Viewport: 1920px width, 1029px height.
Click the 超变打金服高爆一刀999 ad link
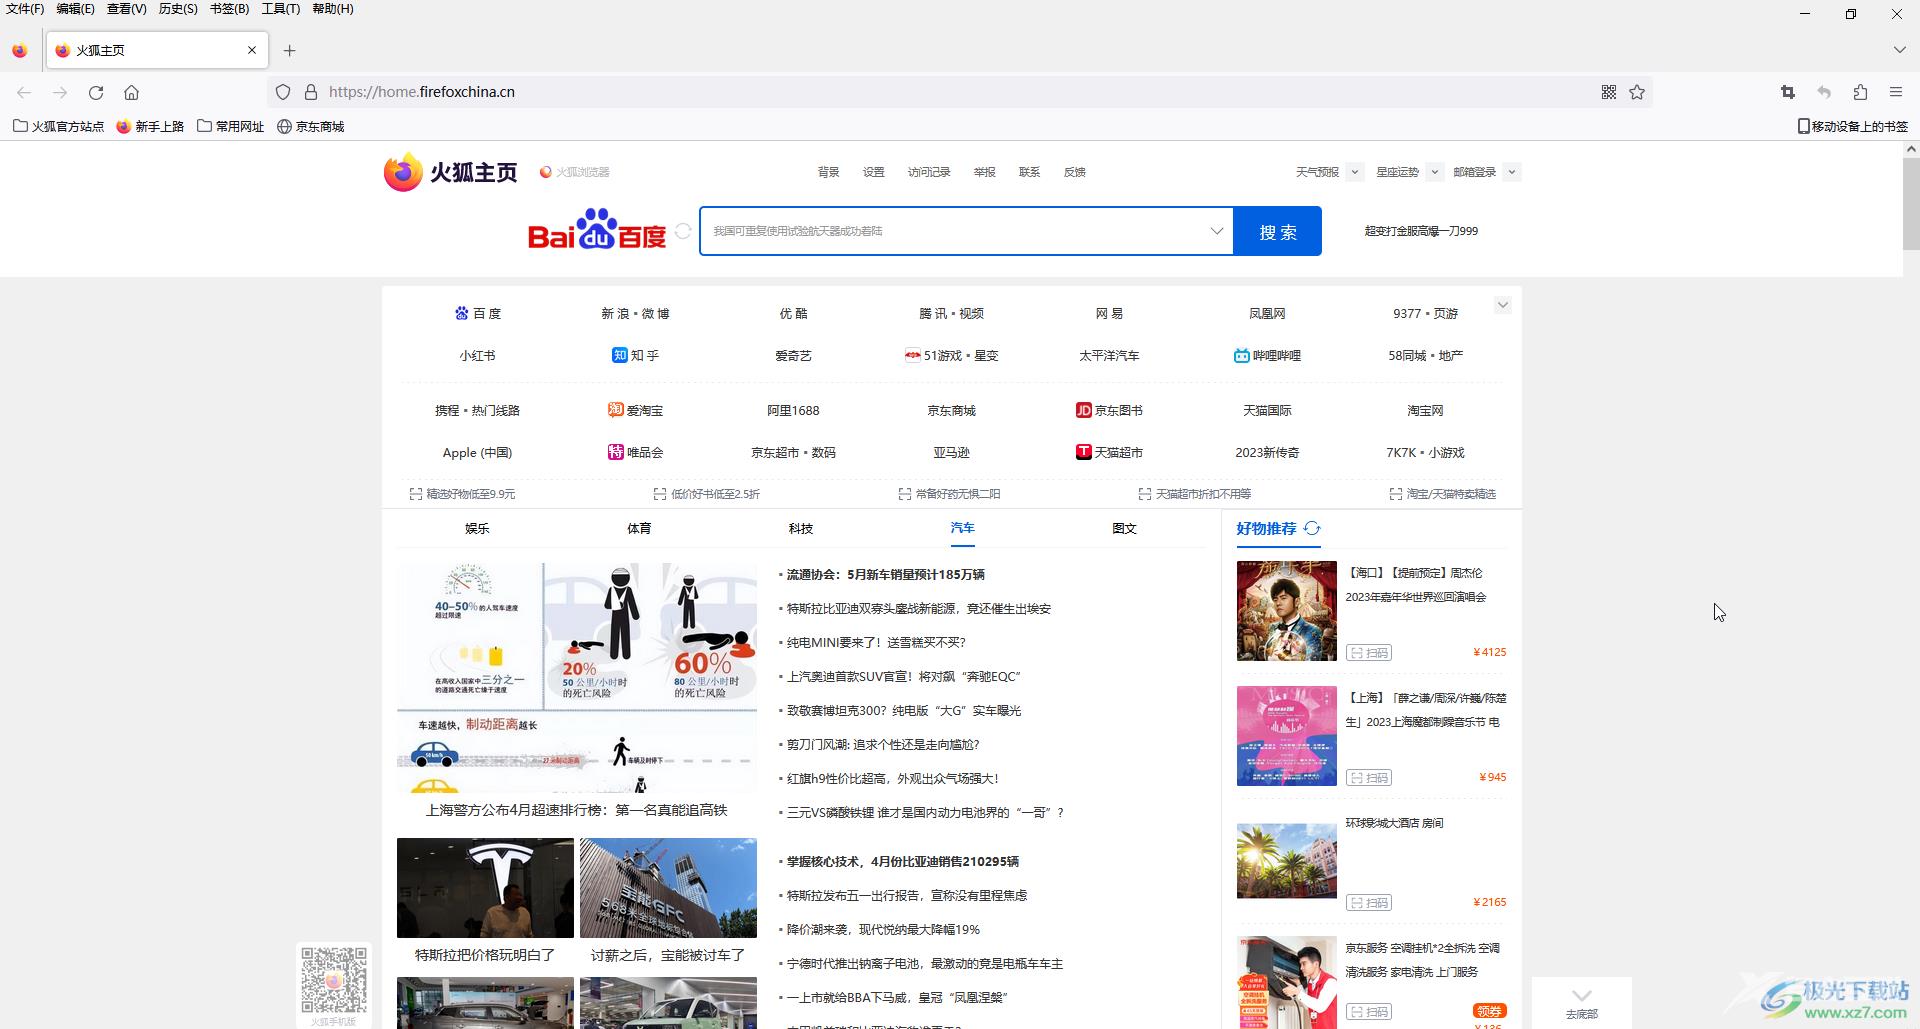[x=1421, y=231]
